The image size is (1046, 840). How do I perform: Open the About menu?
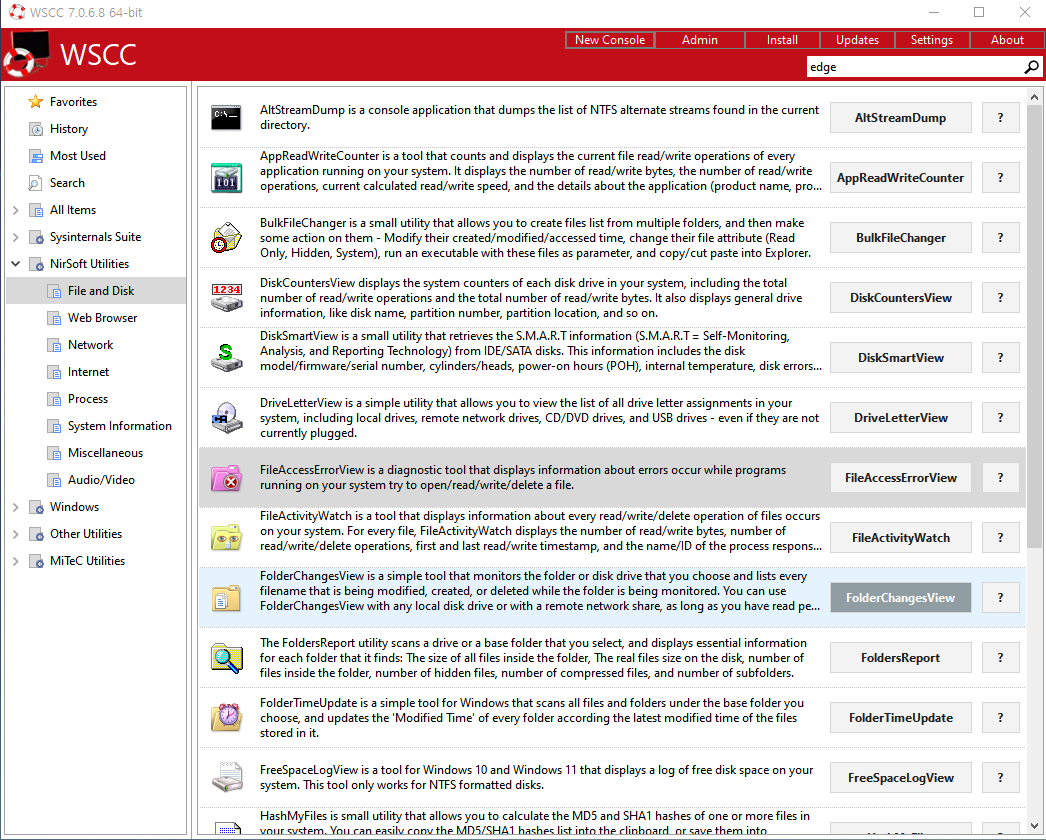[x=1007, y=40]
